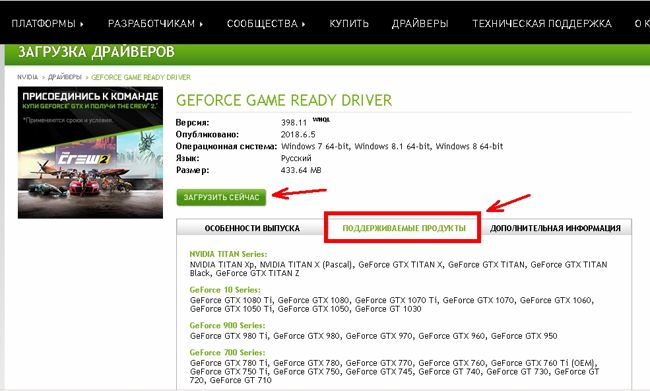Open the ДОПОЛНИТЕЛЬНАЯ ИНФОРМАЦИЯ tab
This screenshot has height=391, width=650.
[555, 228]
